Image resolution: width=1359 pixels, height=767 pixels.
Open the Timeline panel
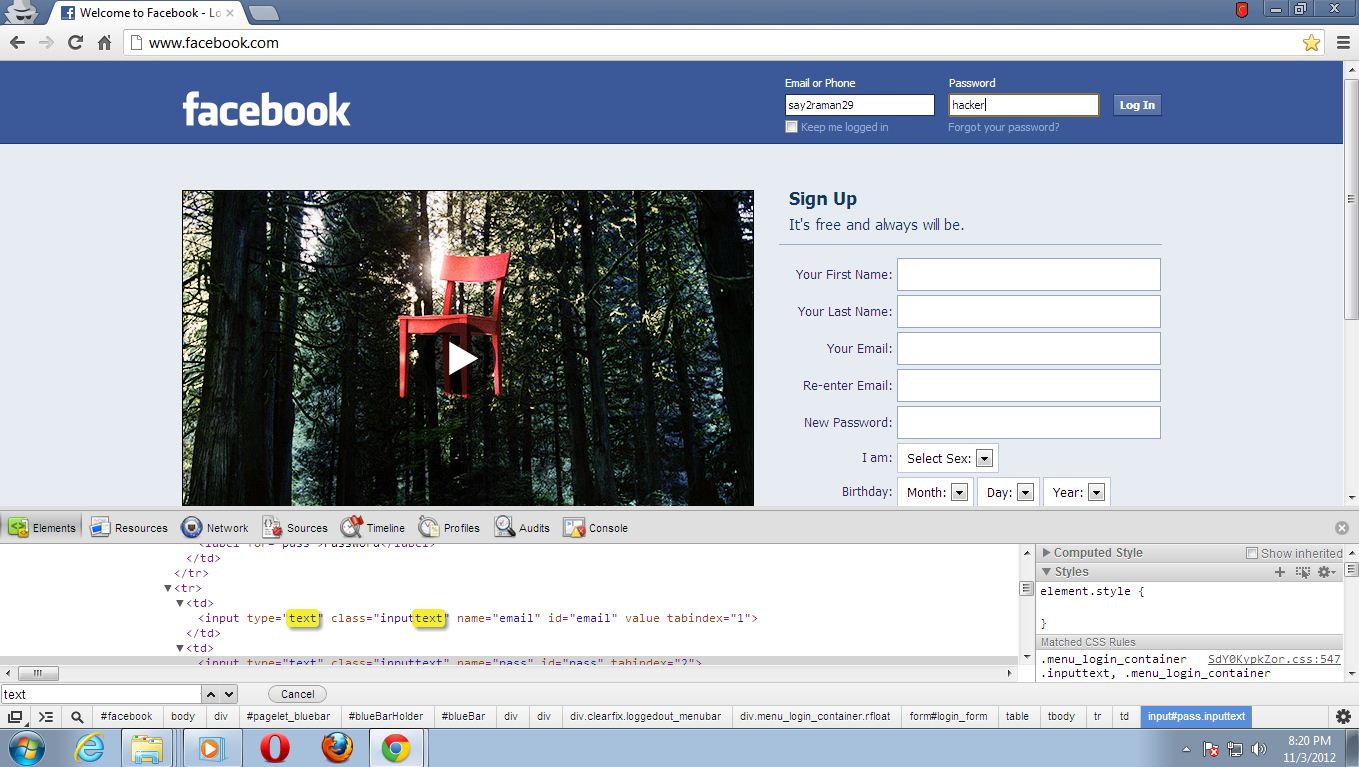coord(373,528)
